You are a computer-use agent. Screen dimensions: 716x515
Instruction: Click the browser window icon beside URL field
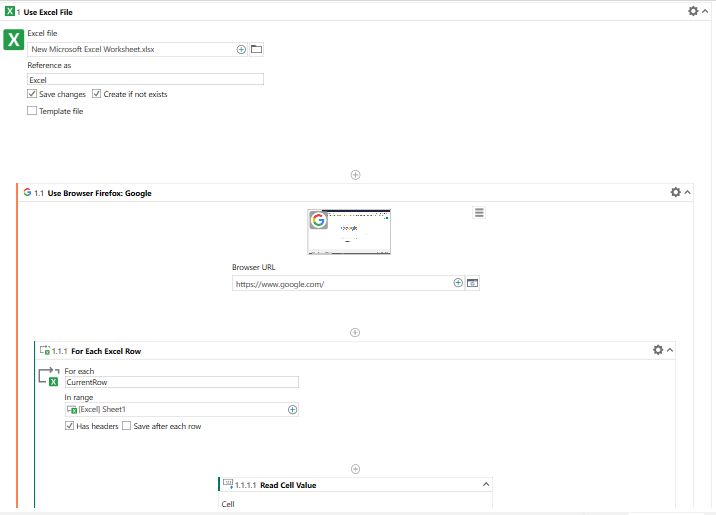click(473, 284)
